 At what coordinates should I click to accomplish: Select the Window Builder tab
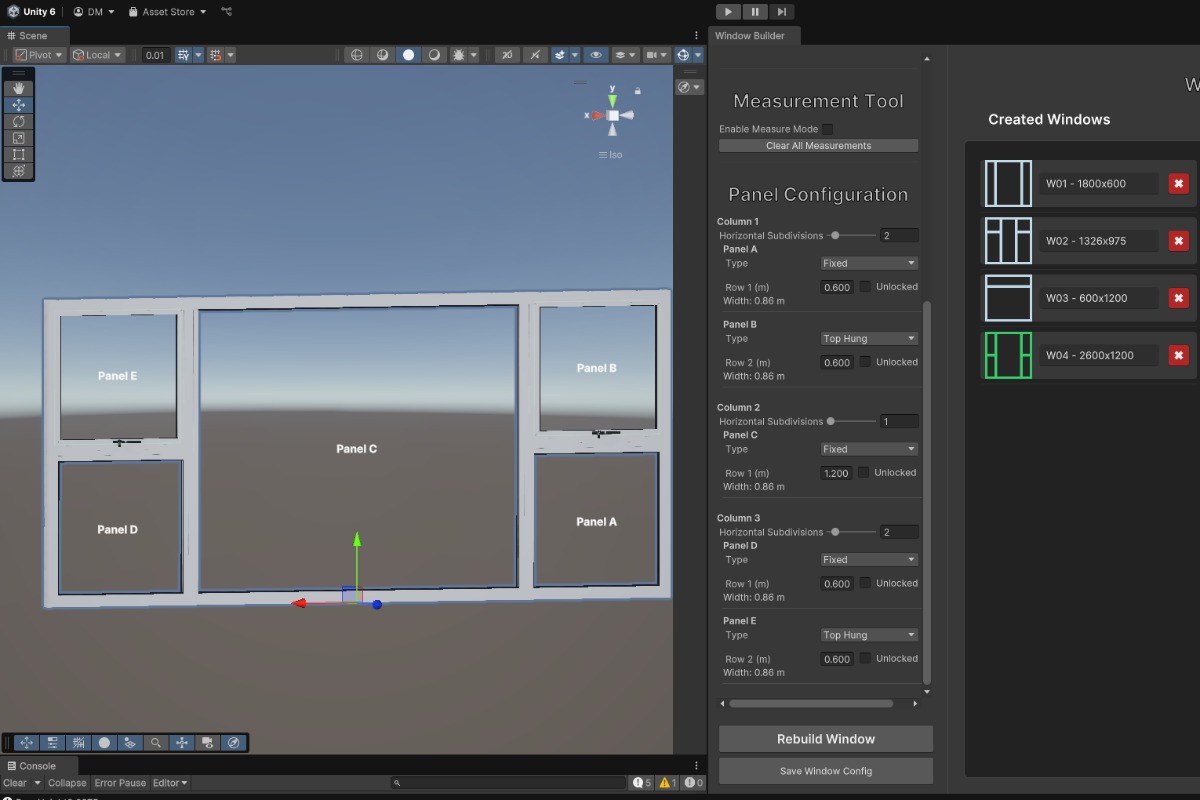[750, 36]
